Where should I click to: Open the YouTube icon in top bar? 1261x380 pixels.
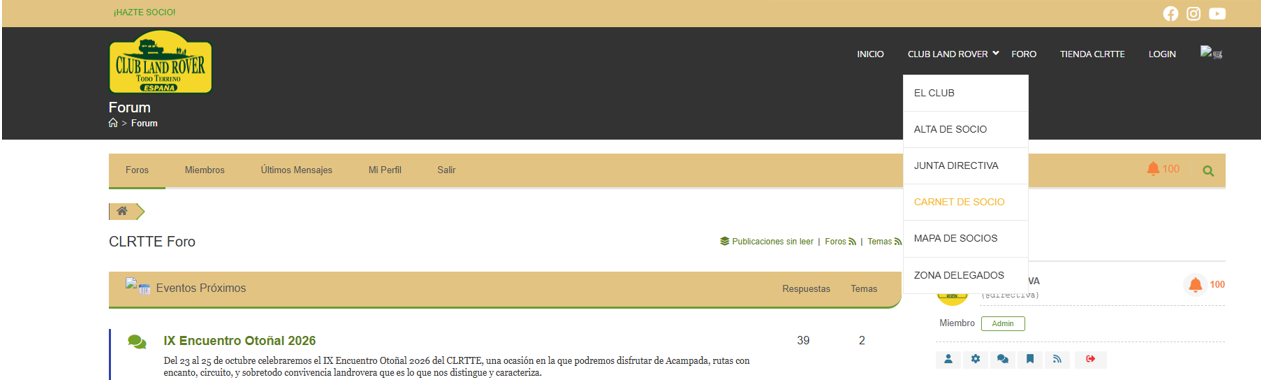1217,14
